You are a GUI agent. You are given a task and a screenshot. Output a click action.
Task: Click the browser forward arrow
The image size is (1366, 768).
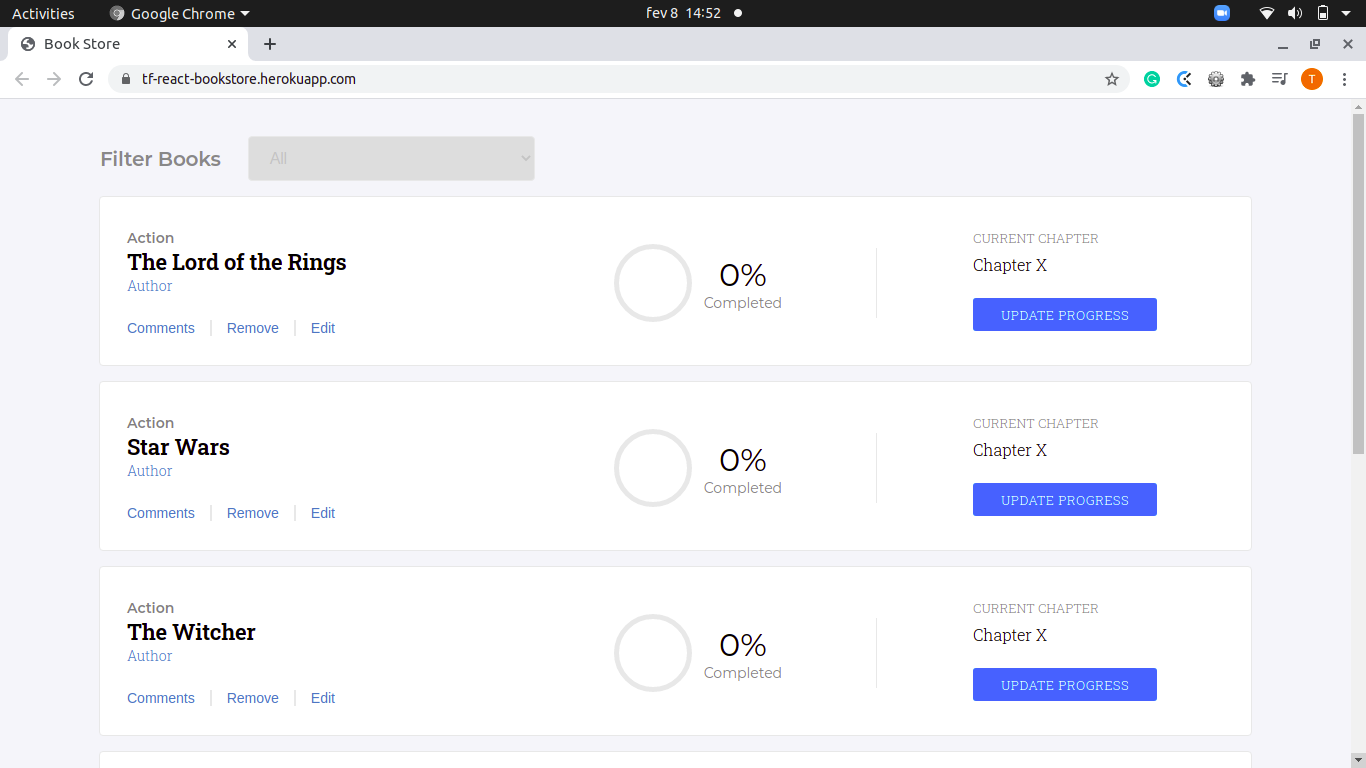point(54,79)
